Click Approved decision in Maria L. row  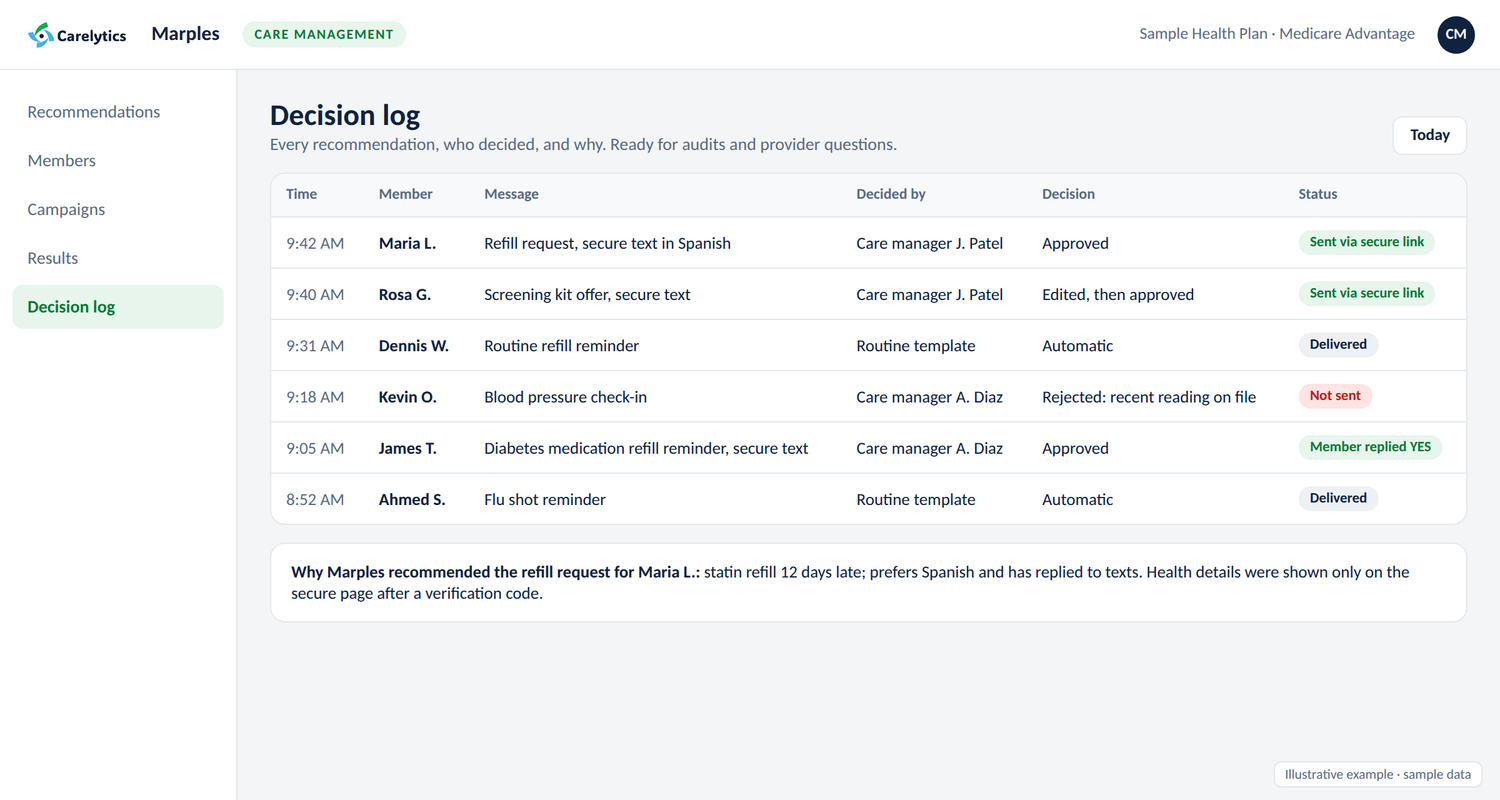(1075, 243)
